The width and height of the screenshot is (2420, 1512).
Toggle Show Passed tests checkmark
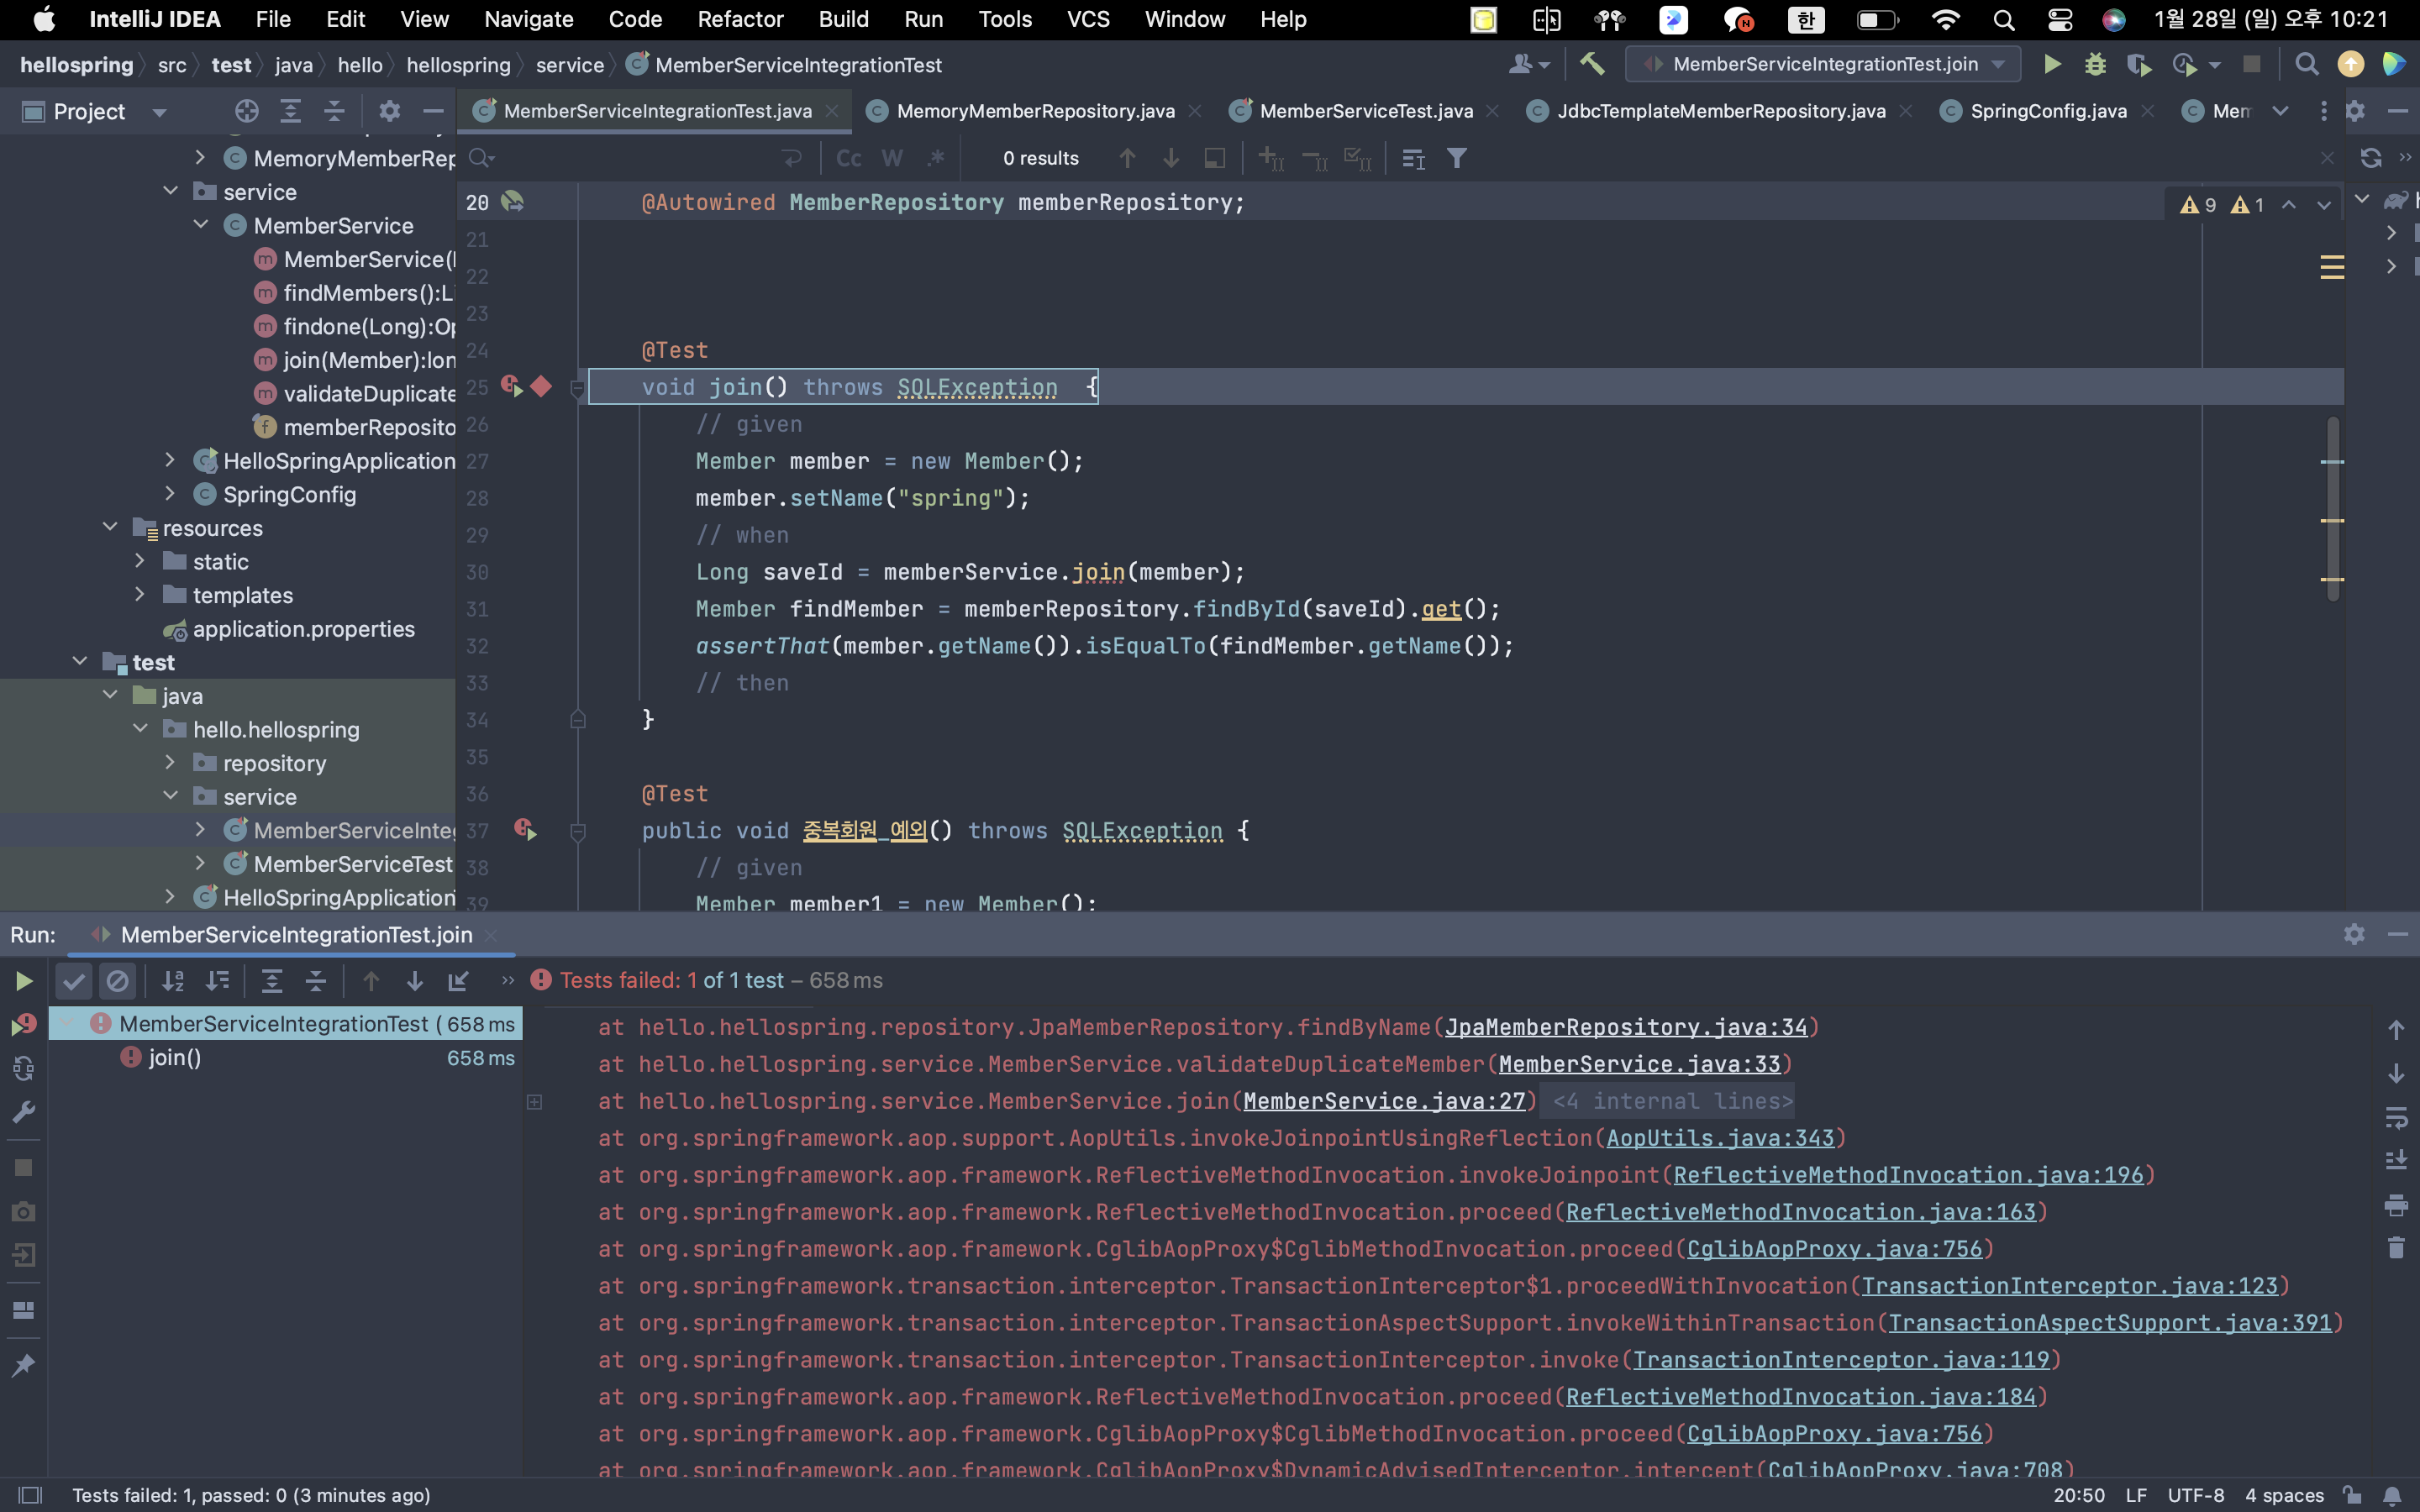coord(74,981)
